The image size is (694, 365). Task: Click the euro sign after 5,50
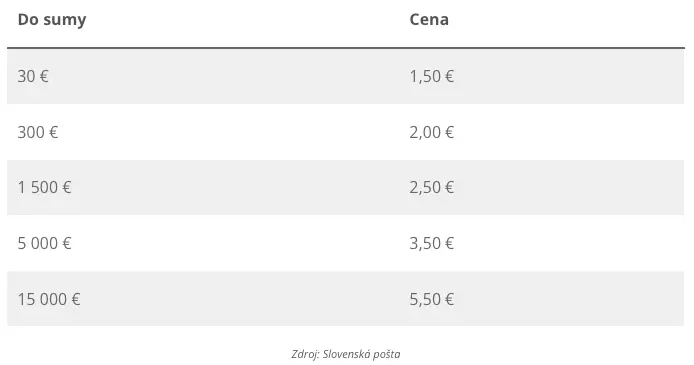tap(449, 299)
